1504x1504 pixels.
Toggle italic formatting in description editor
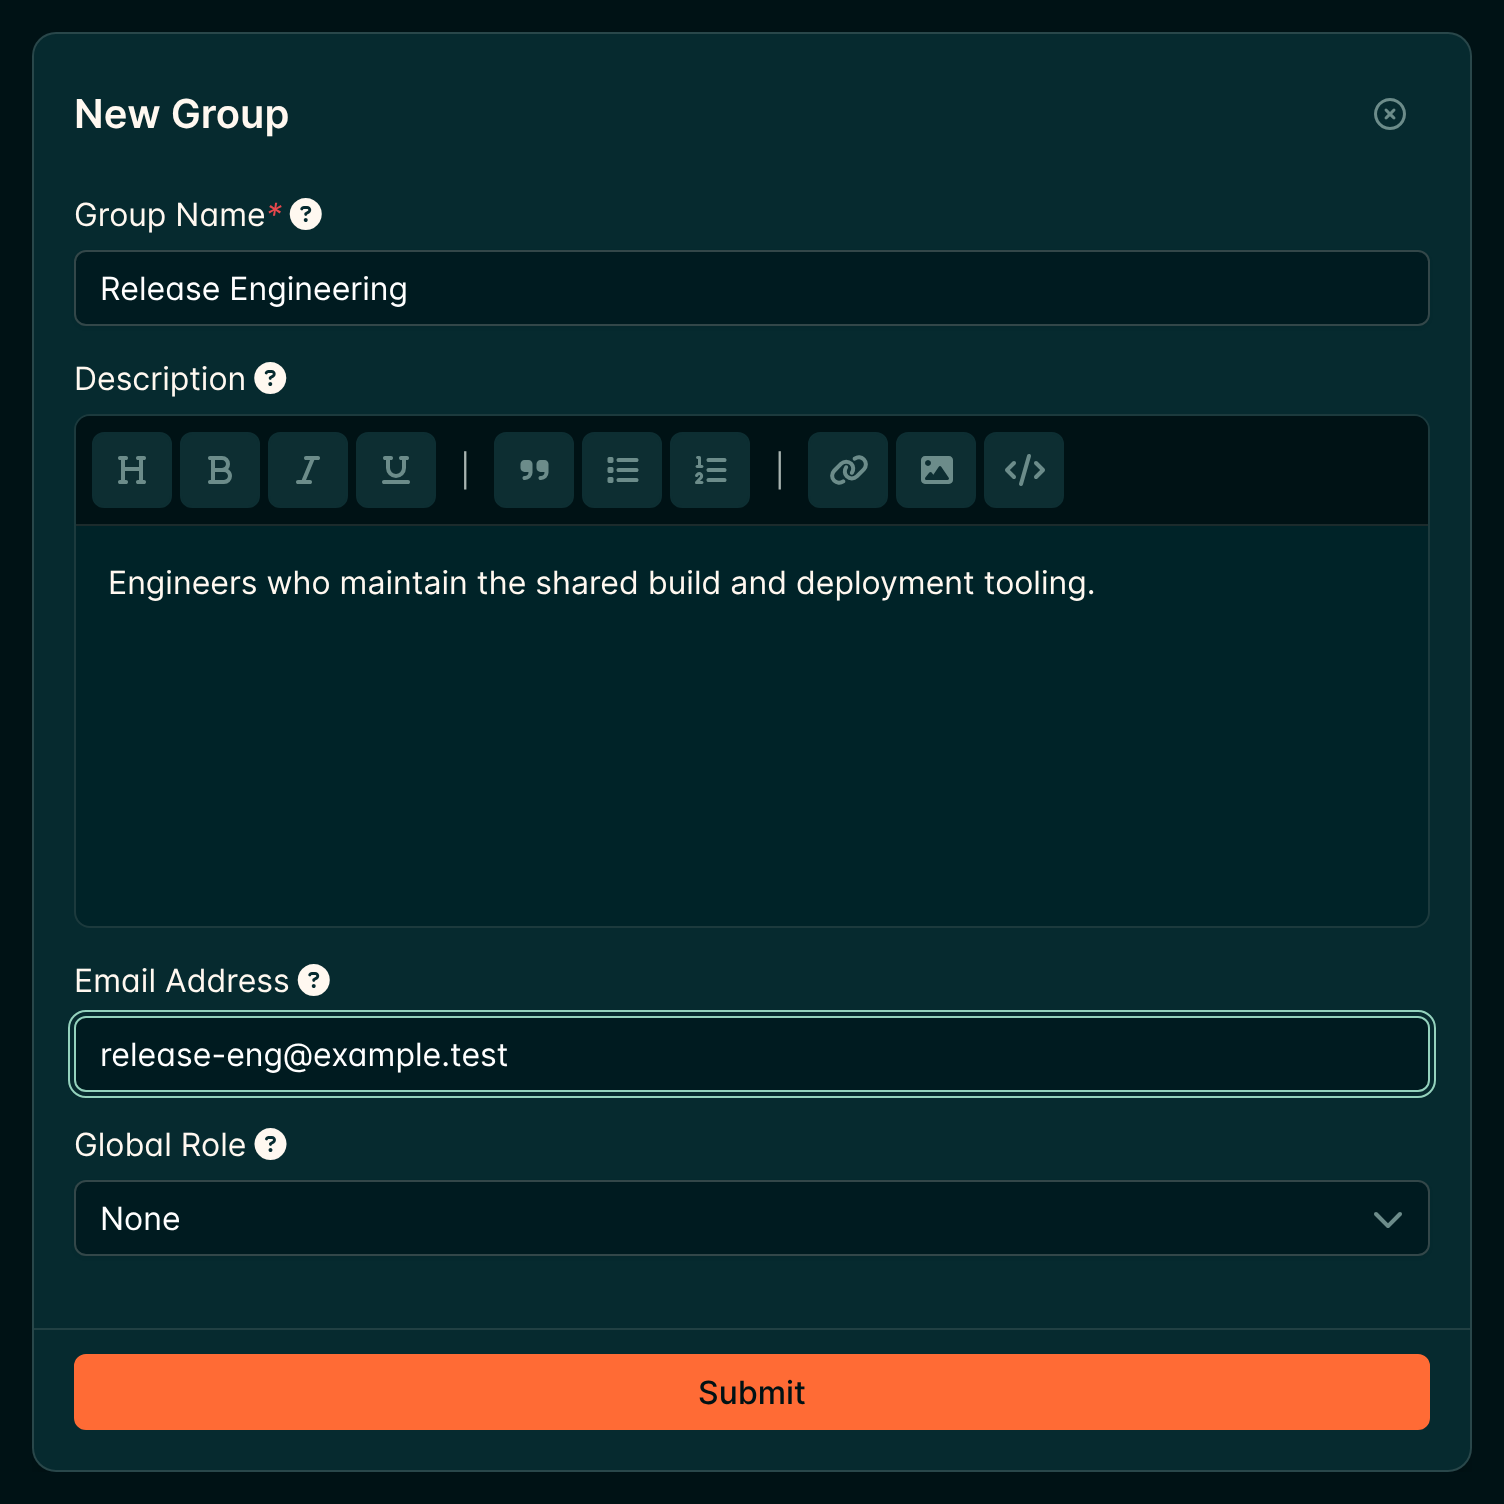(308, 470)
